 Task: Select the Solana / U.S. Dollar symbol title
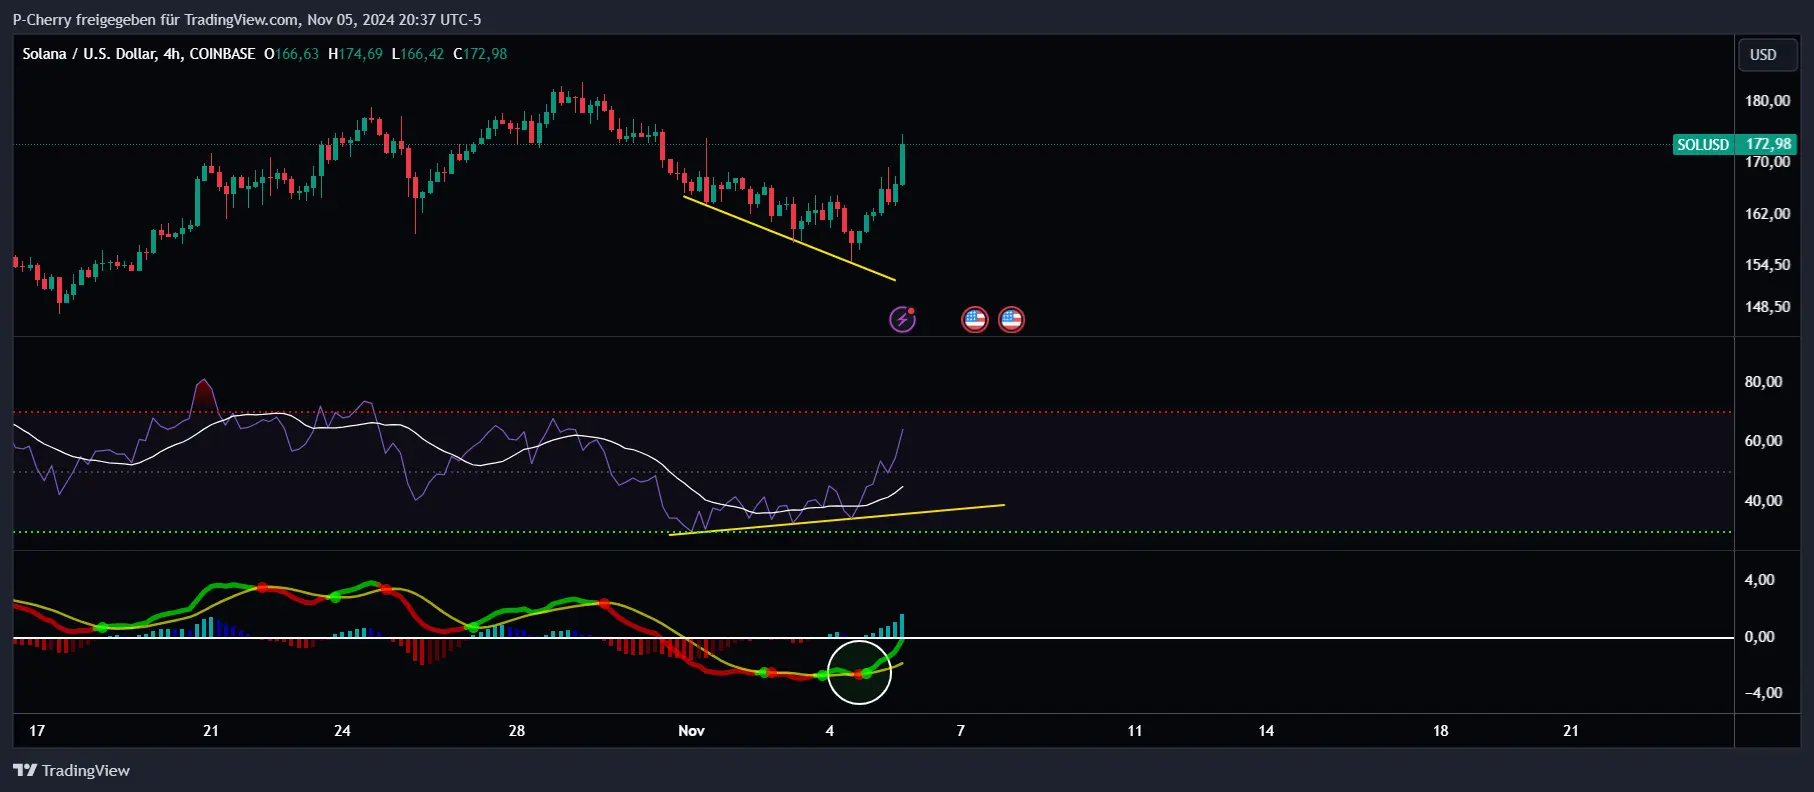(x=139, y=54)
